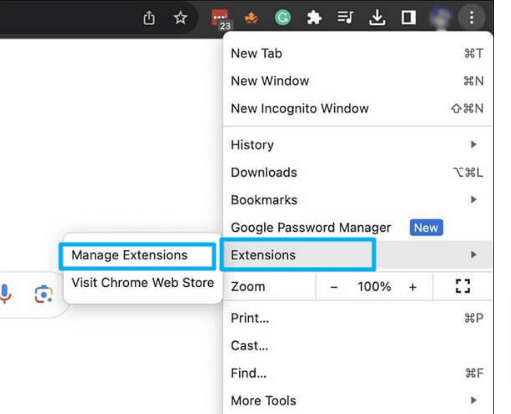511x414 pixels.
Task: Click the orange leaf extension icon
Action: point(251,18)
